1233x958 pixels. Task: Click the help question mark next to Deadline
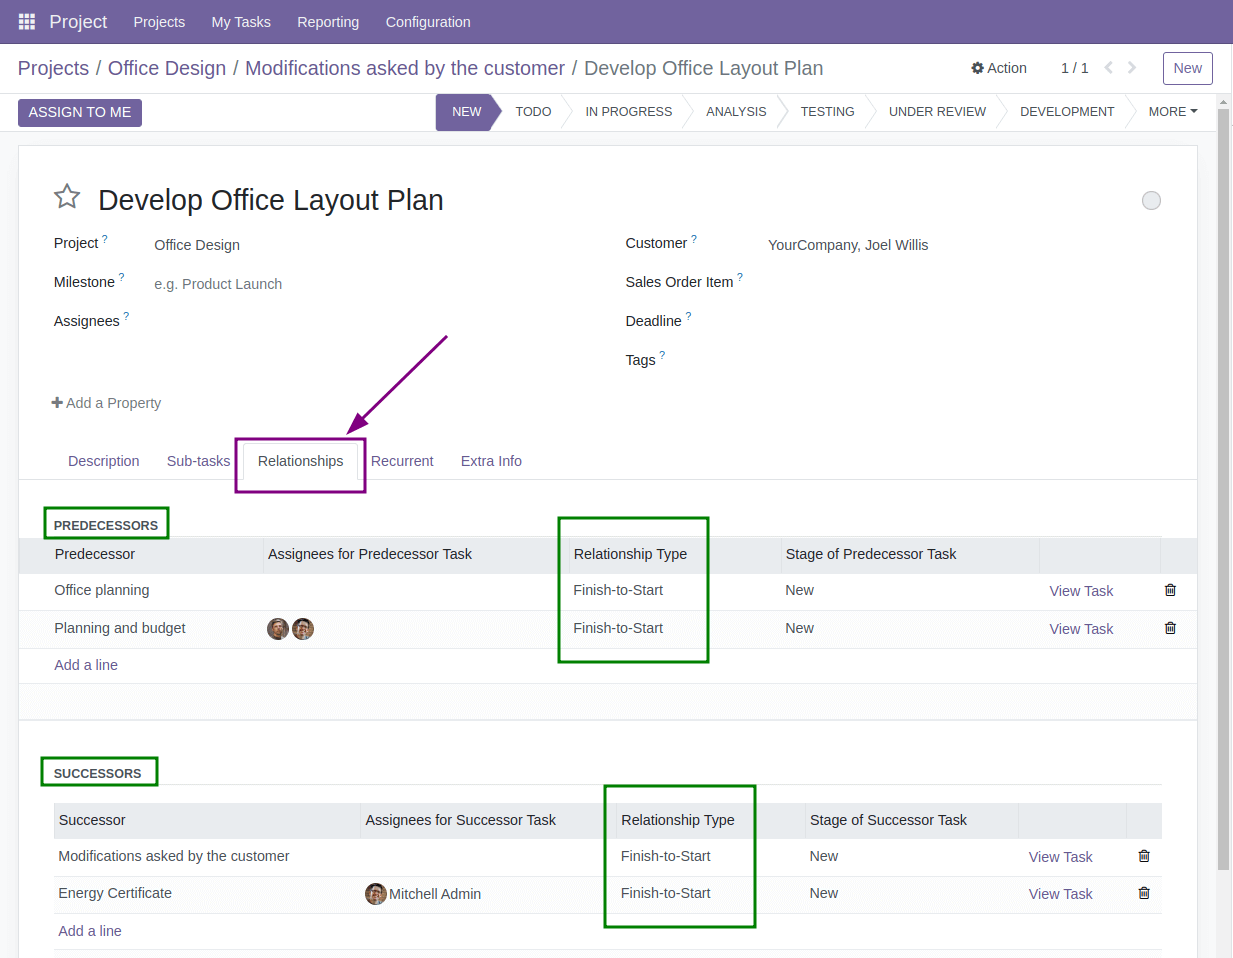pyautogui.click(x=690, y=315)
